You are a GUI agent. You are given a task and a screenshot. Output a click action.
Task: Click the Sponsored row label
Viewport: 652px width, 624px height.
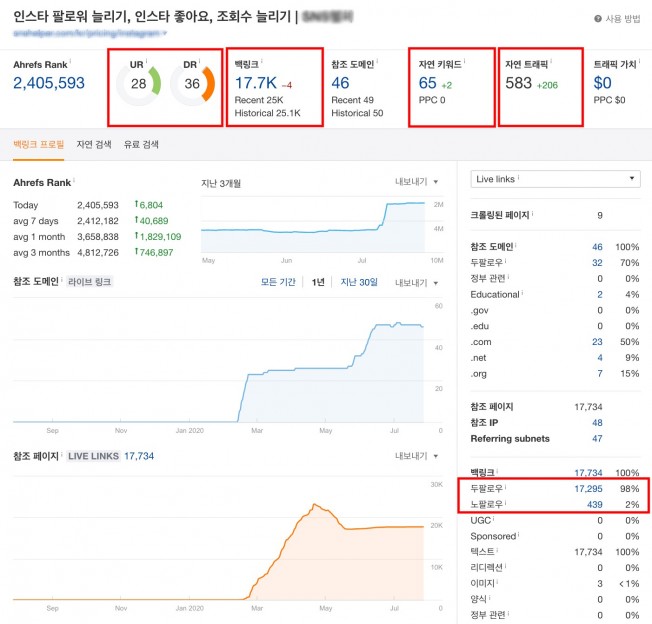[493, 536]
